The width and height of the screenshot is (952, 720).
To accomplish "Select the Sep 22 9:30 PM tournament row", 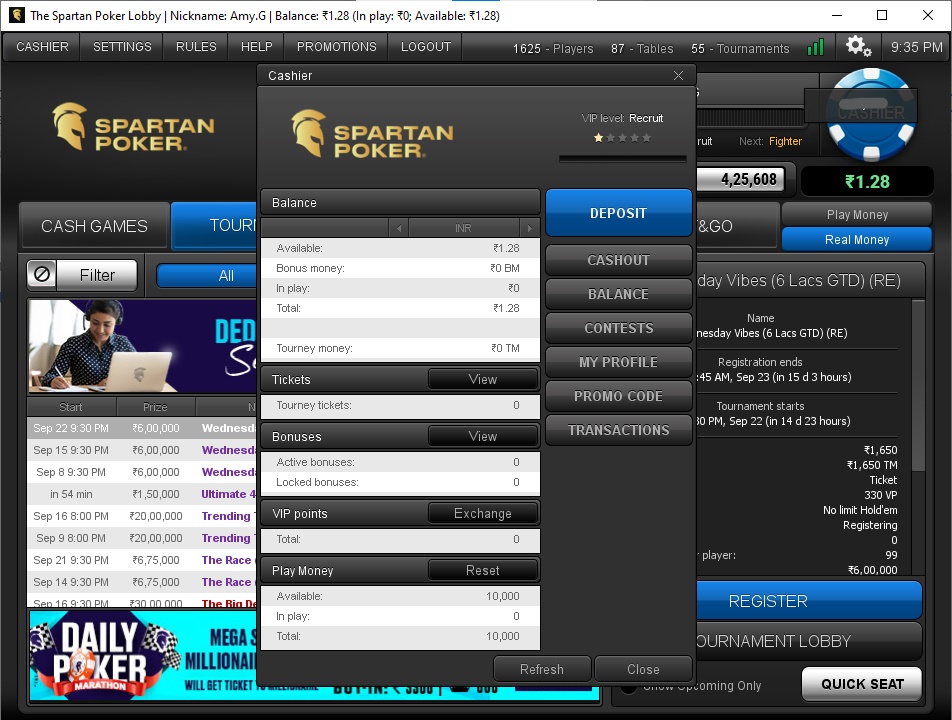I will click(142, 428).
